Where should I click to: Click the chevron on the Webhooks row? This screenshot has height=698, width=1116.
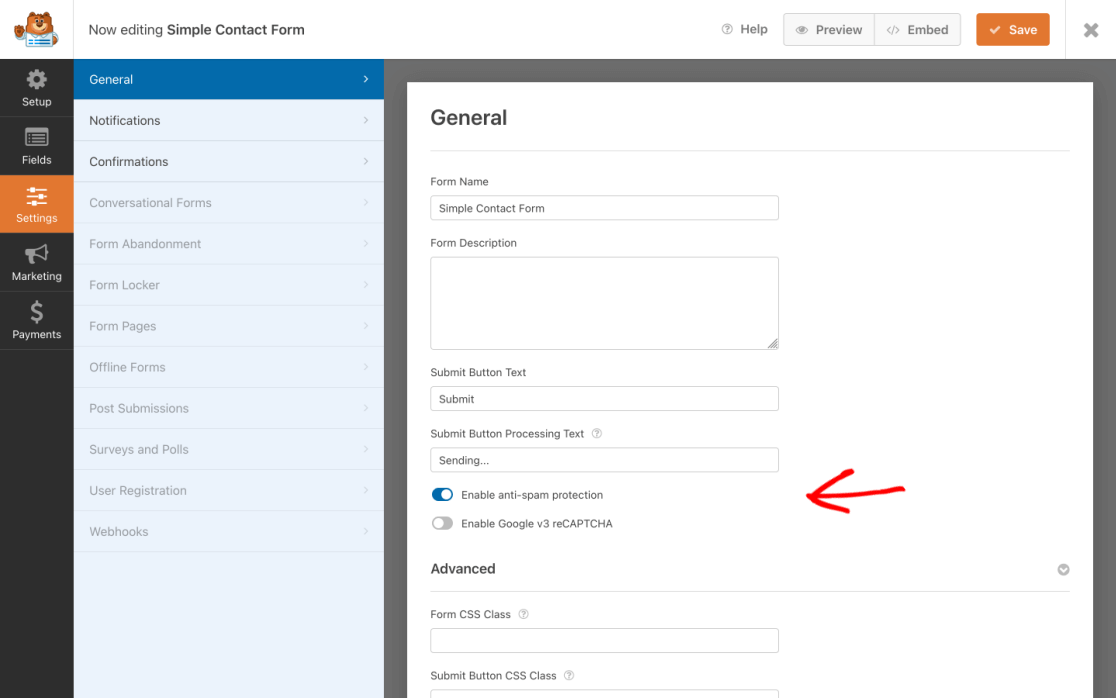click(x=366, y=532)
